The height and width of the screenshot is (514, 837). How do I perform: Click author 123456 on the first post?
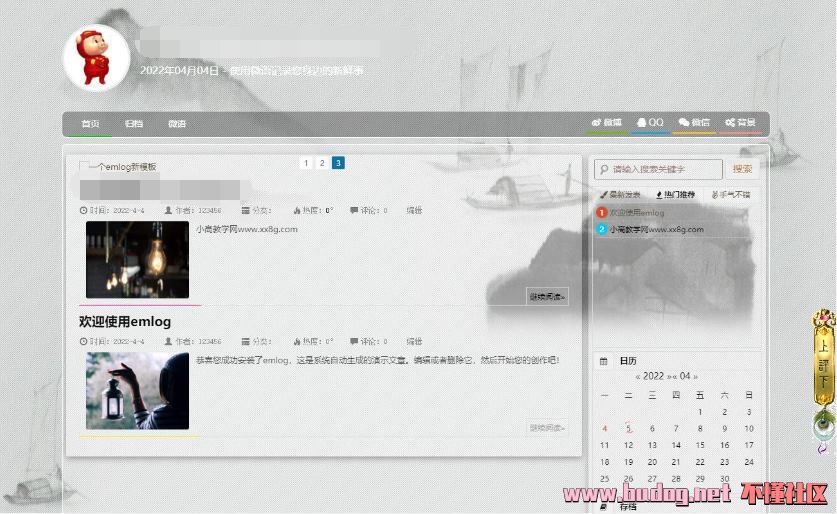coord(209,211)
